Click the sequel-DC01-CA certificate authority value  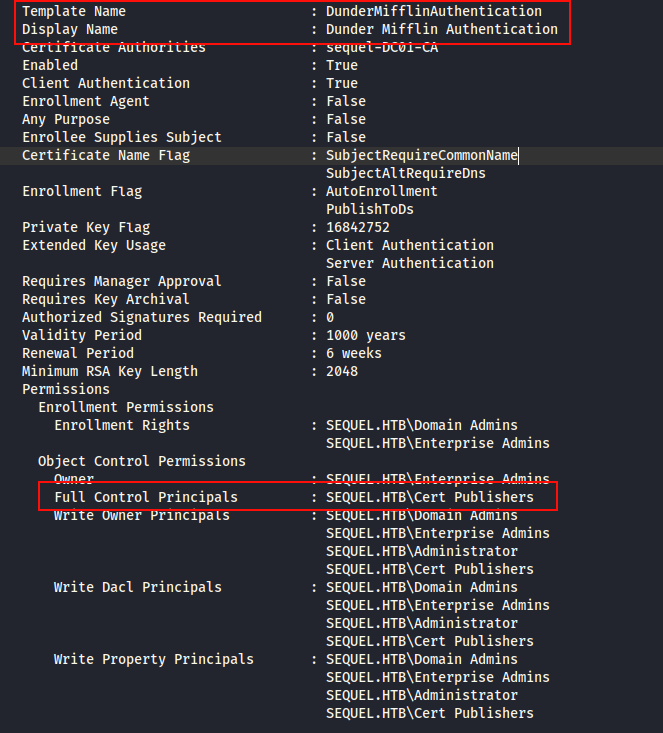click(381, 47)
